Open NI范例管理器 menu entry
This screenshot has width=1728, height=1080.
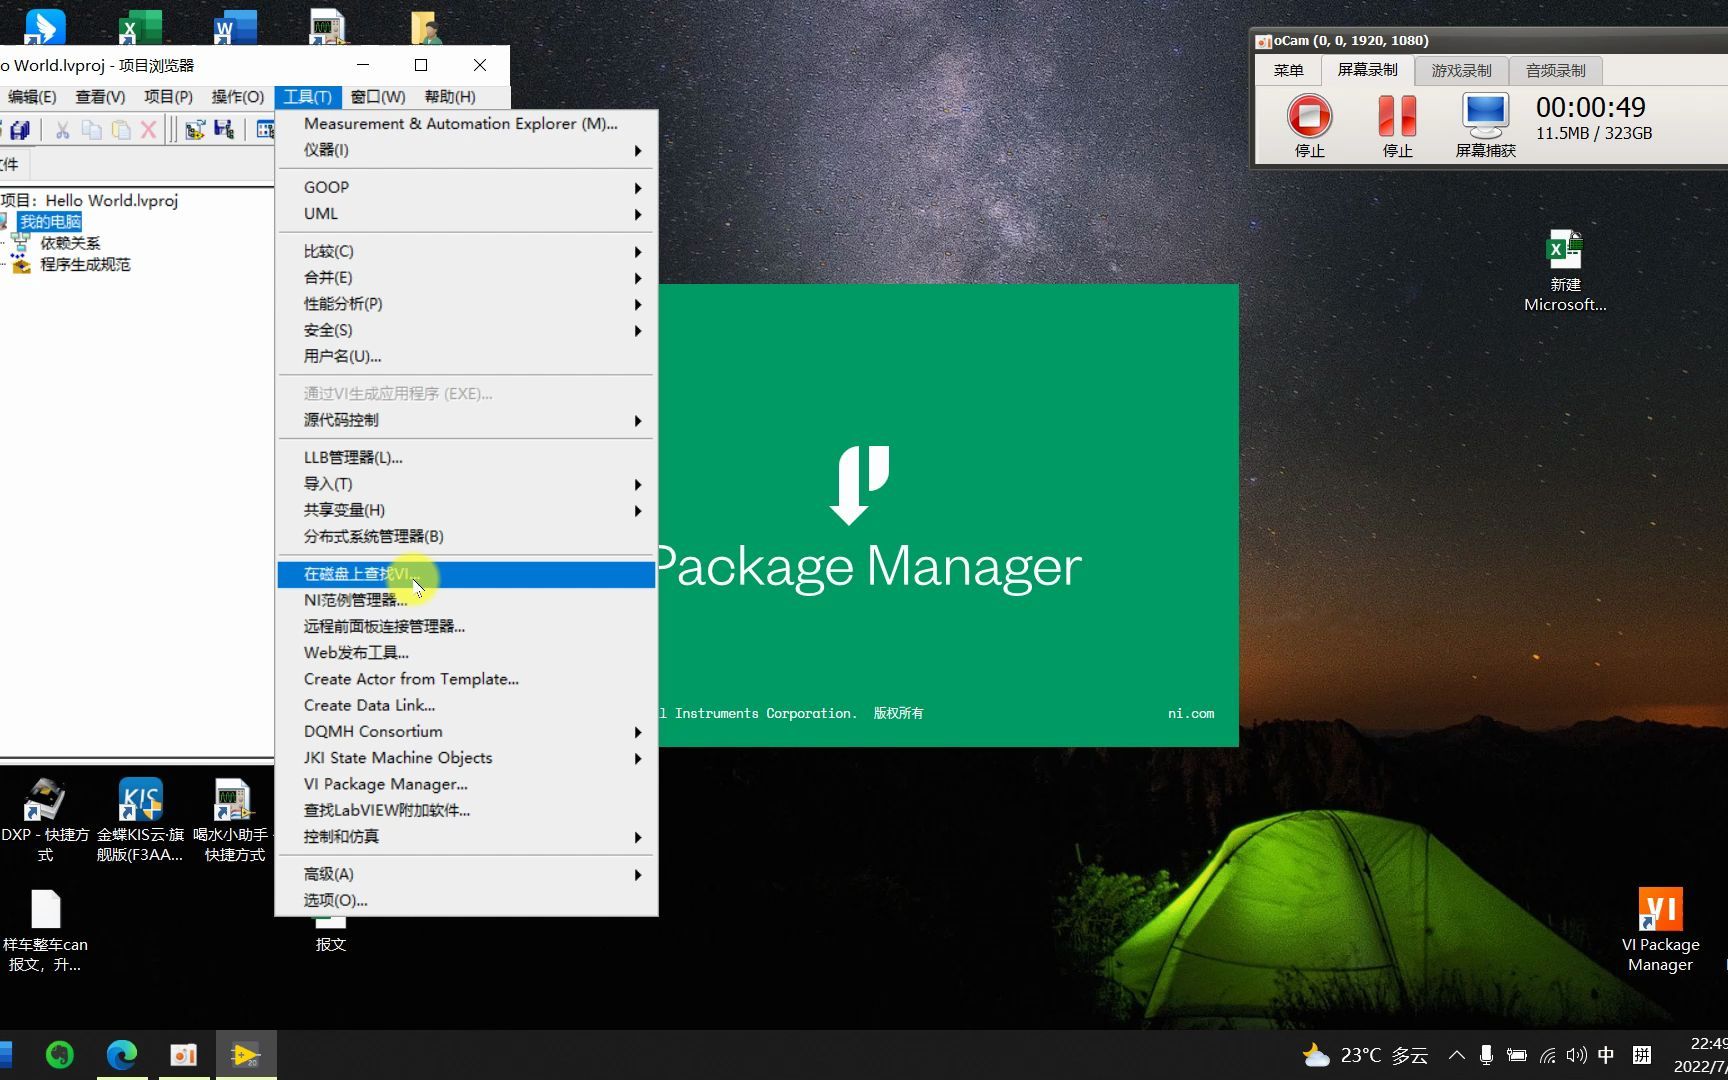466,600
